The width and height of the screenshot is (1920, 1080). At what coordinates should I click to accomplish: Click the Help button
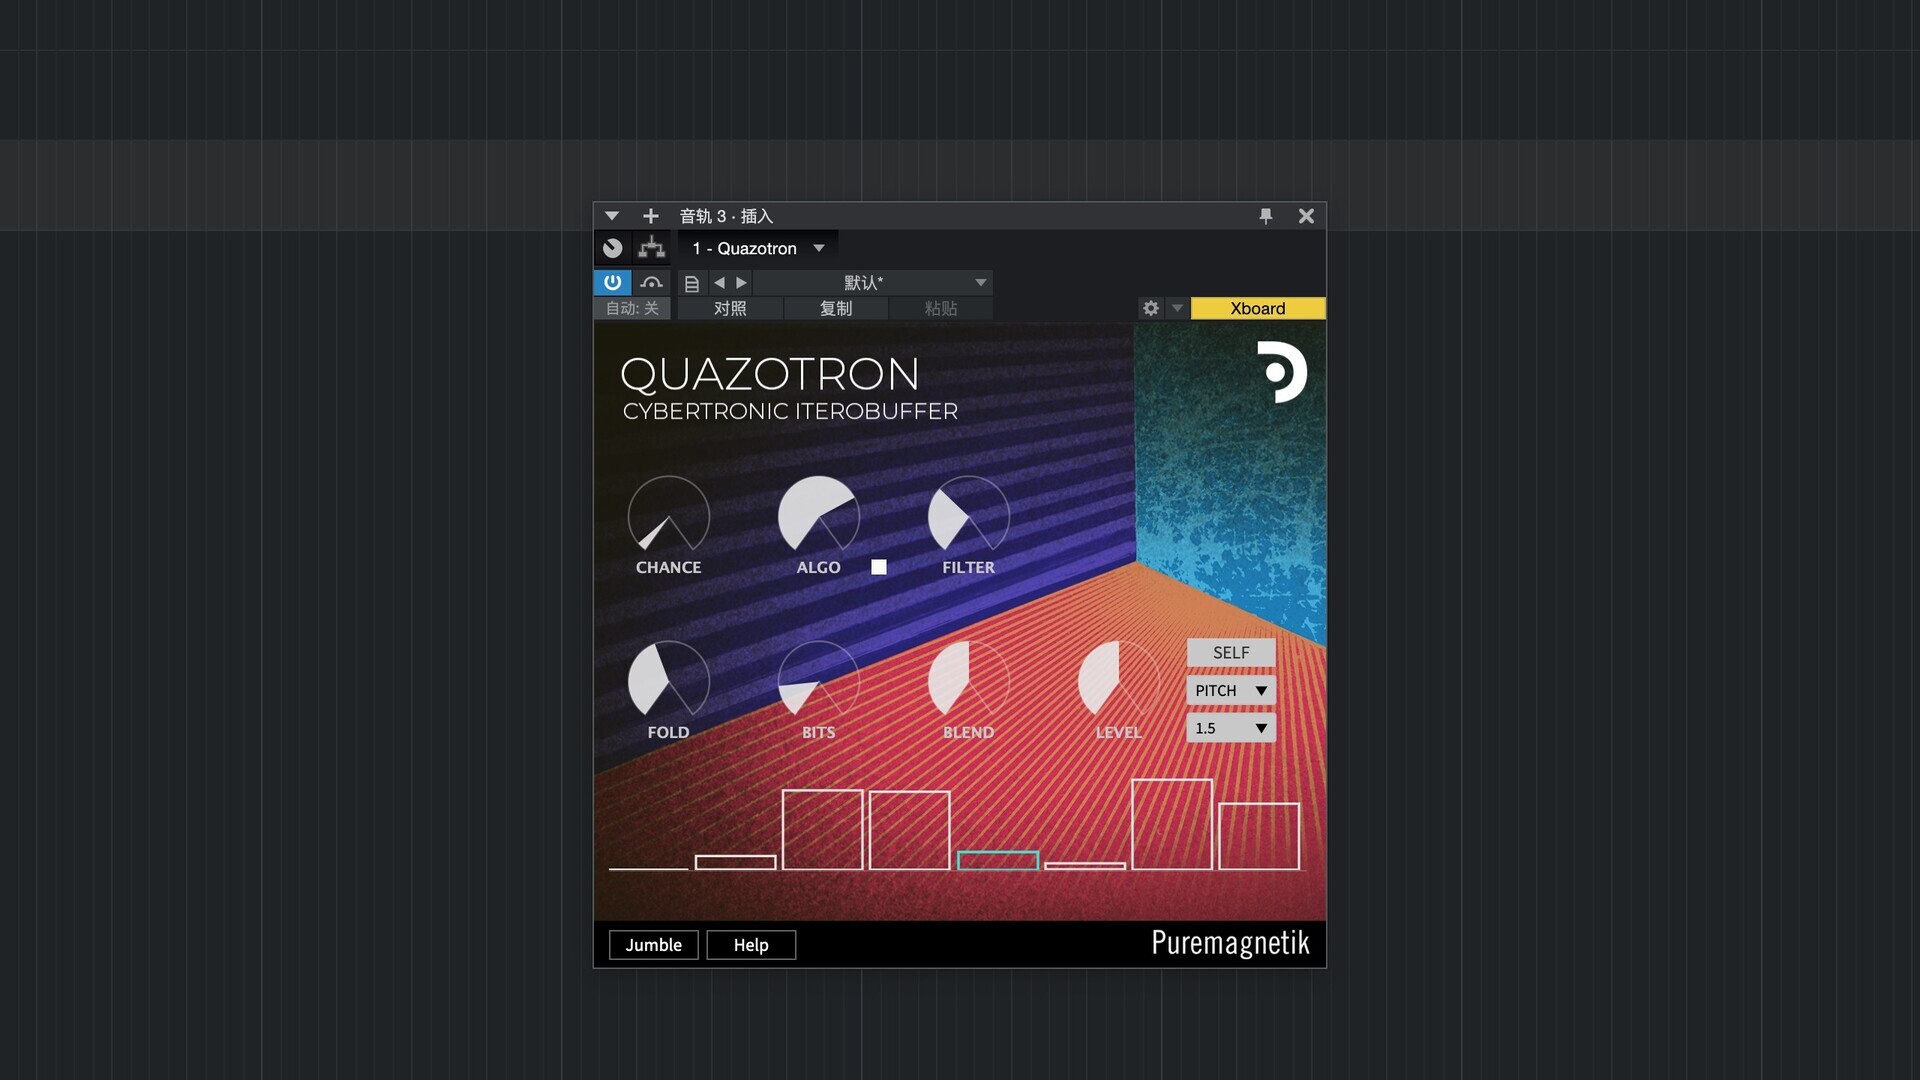point(751,945)
